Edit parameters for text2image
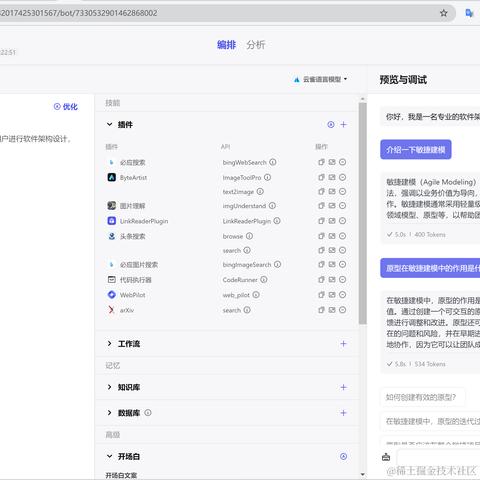The height and width of the screenshot is (480, 480). click(x=332, y=192)
